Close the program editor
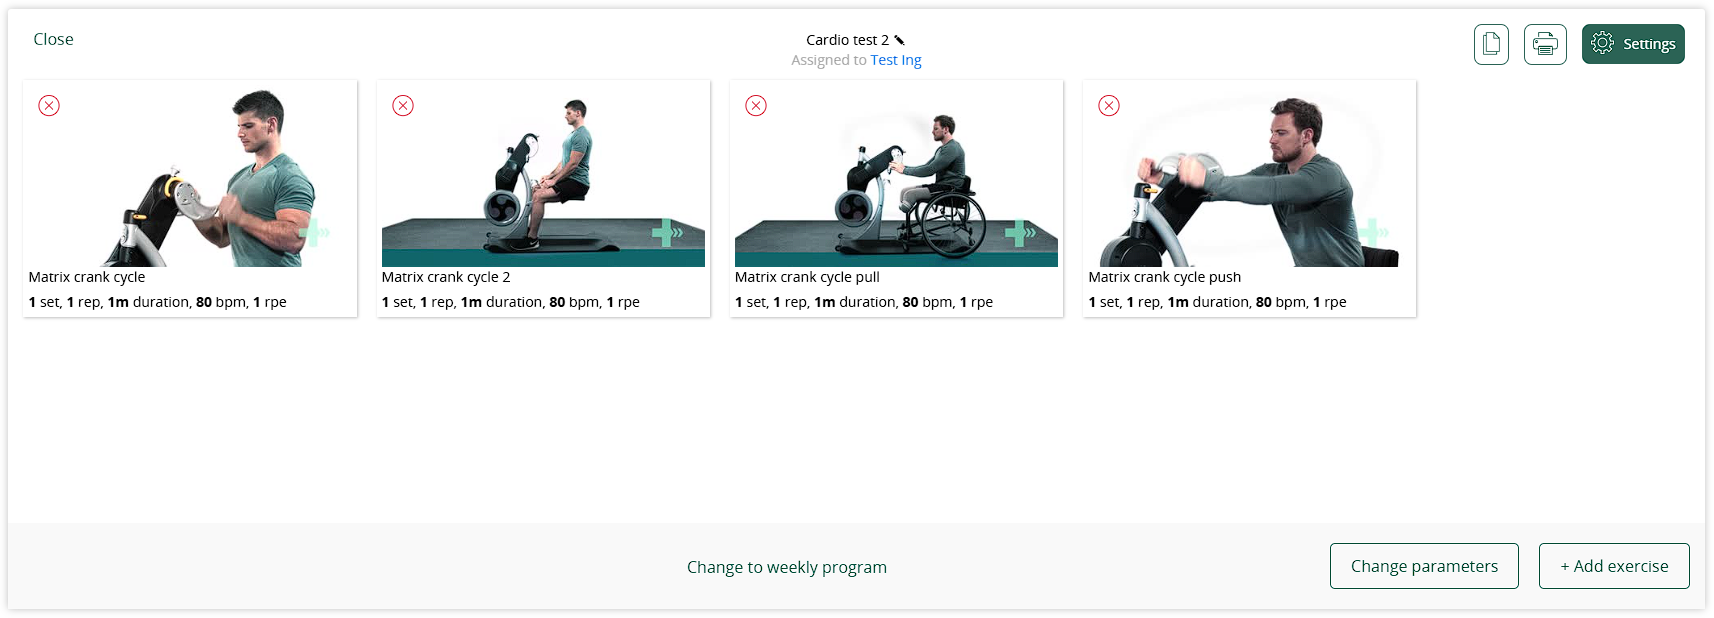 (53, 39)
